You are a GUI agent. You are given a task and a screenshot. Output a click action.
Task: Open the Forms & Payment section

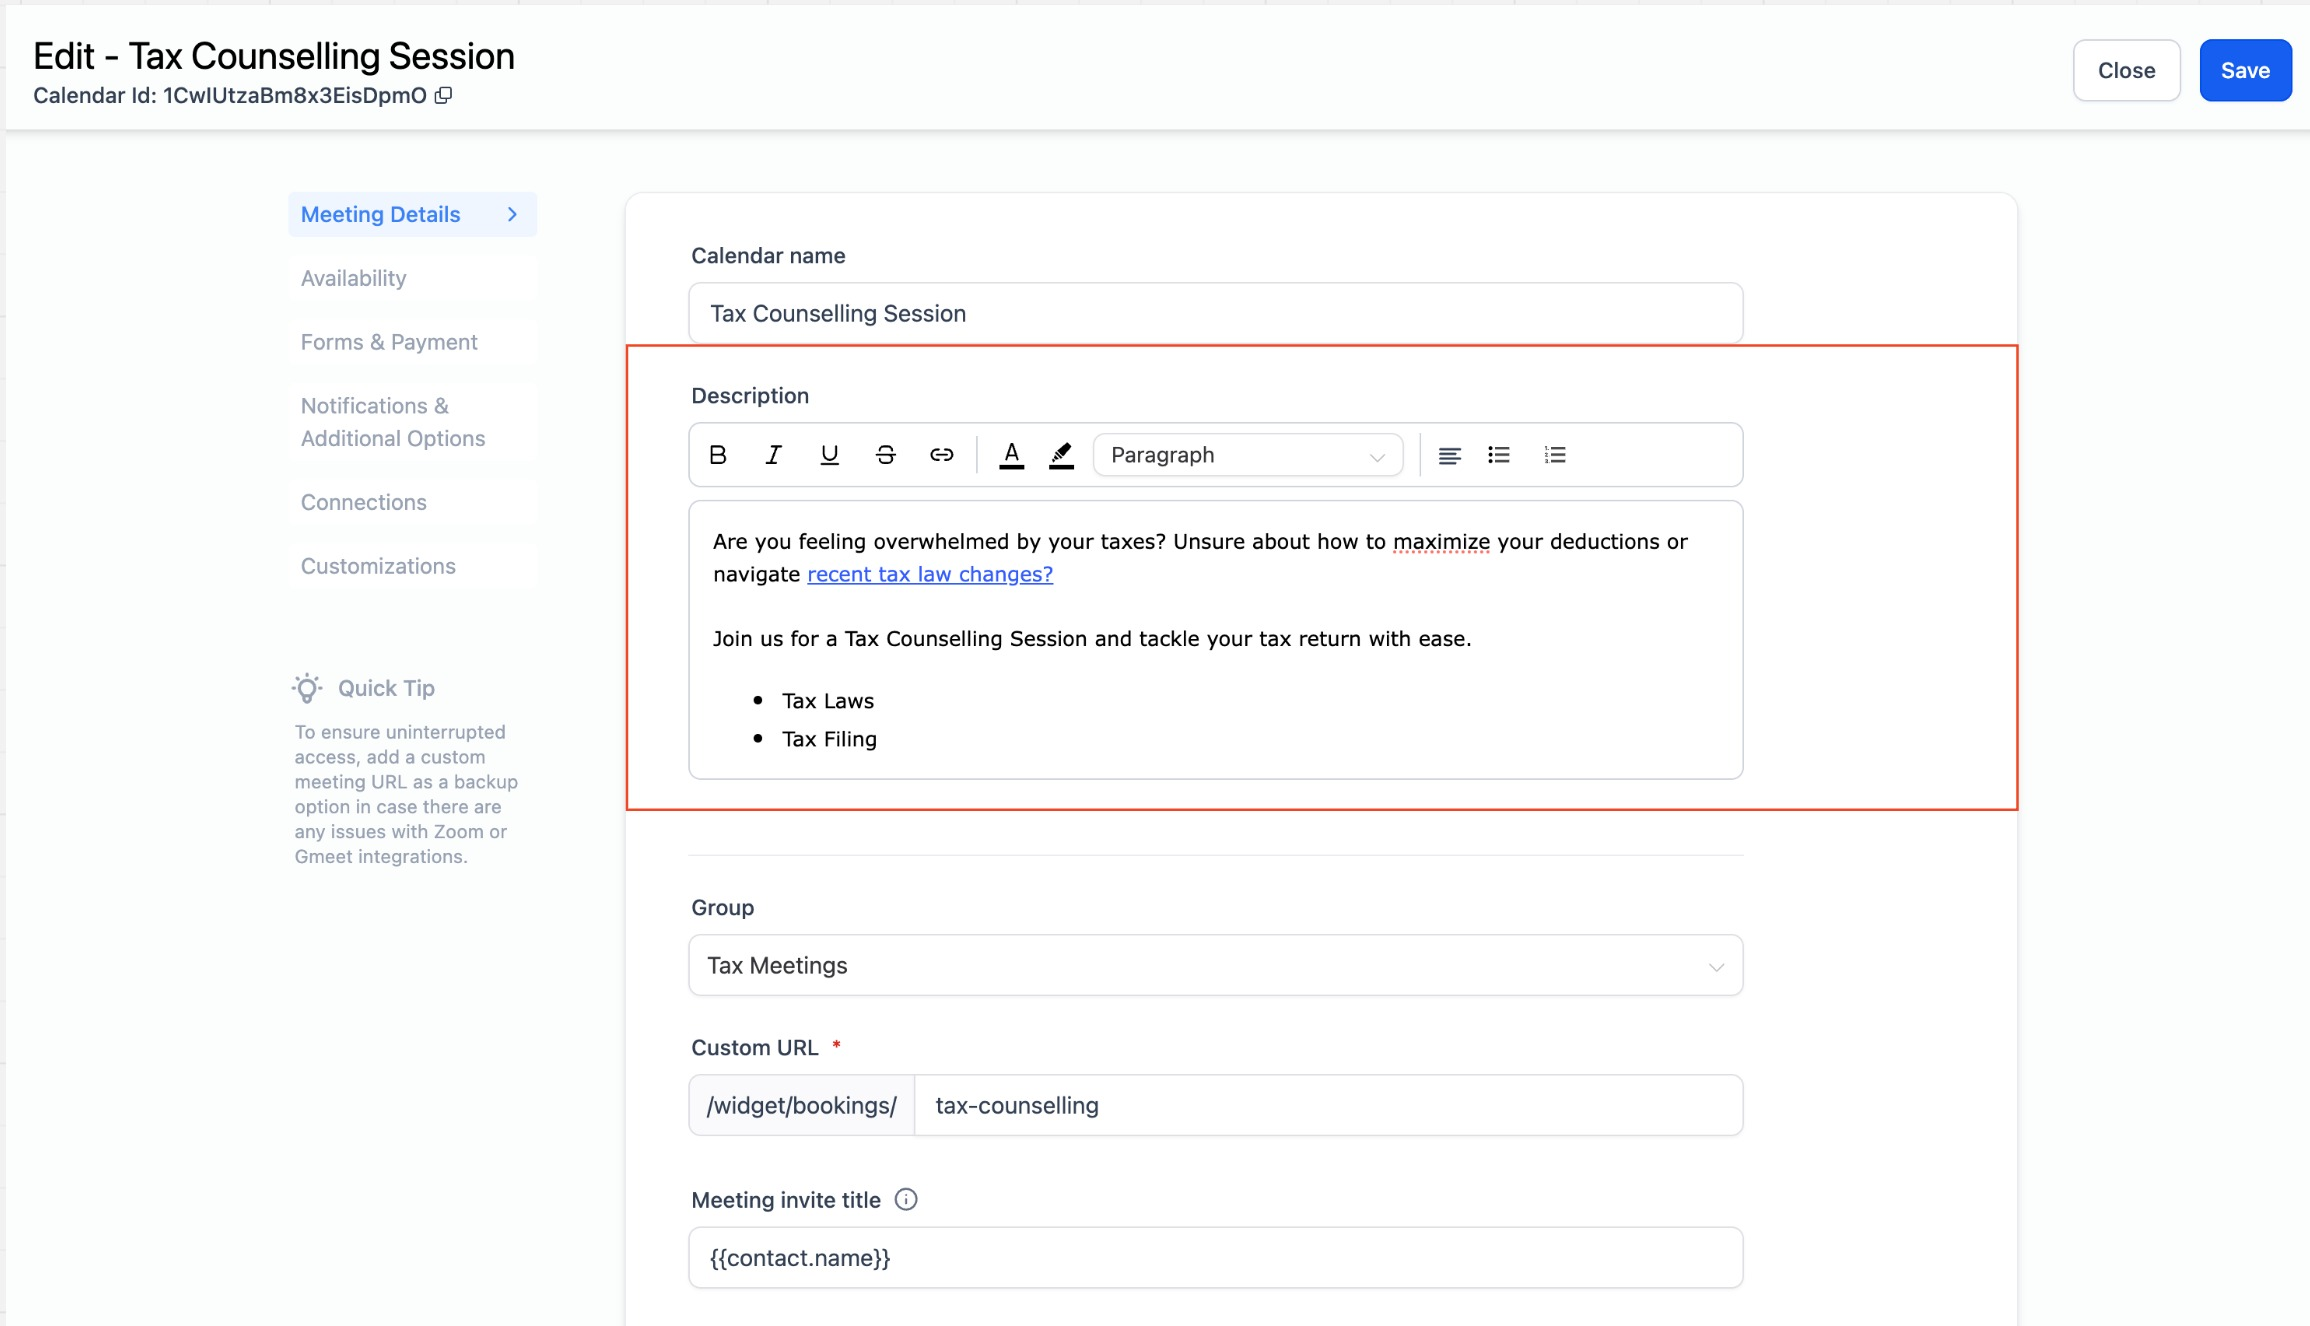pos(389,342)
